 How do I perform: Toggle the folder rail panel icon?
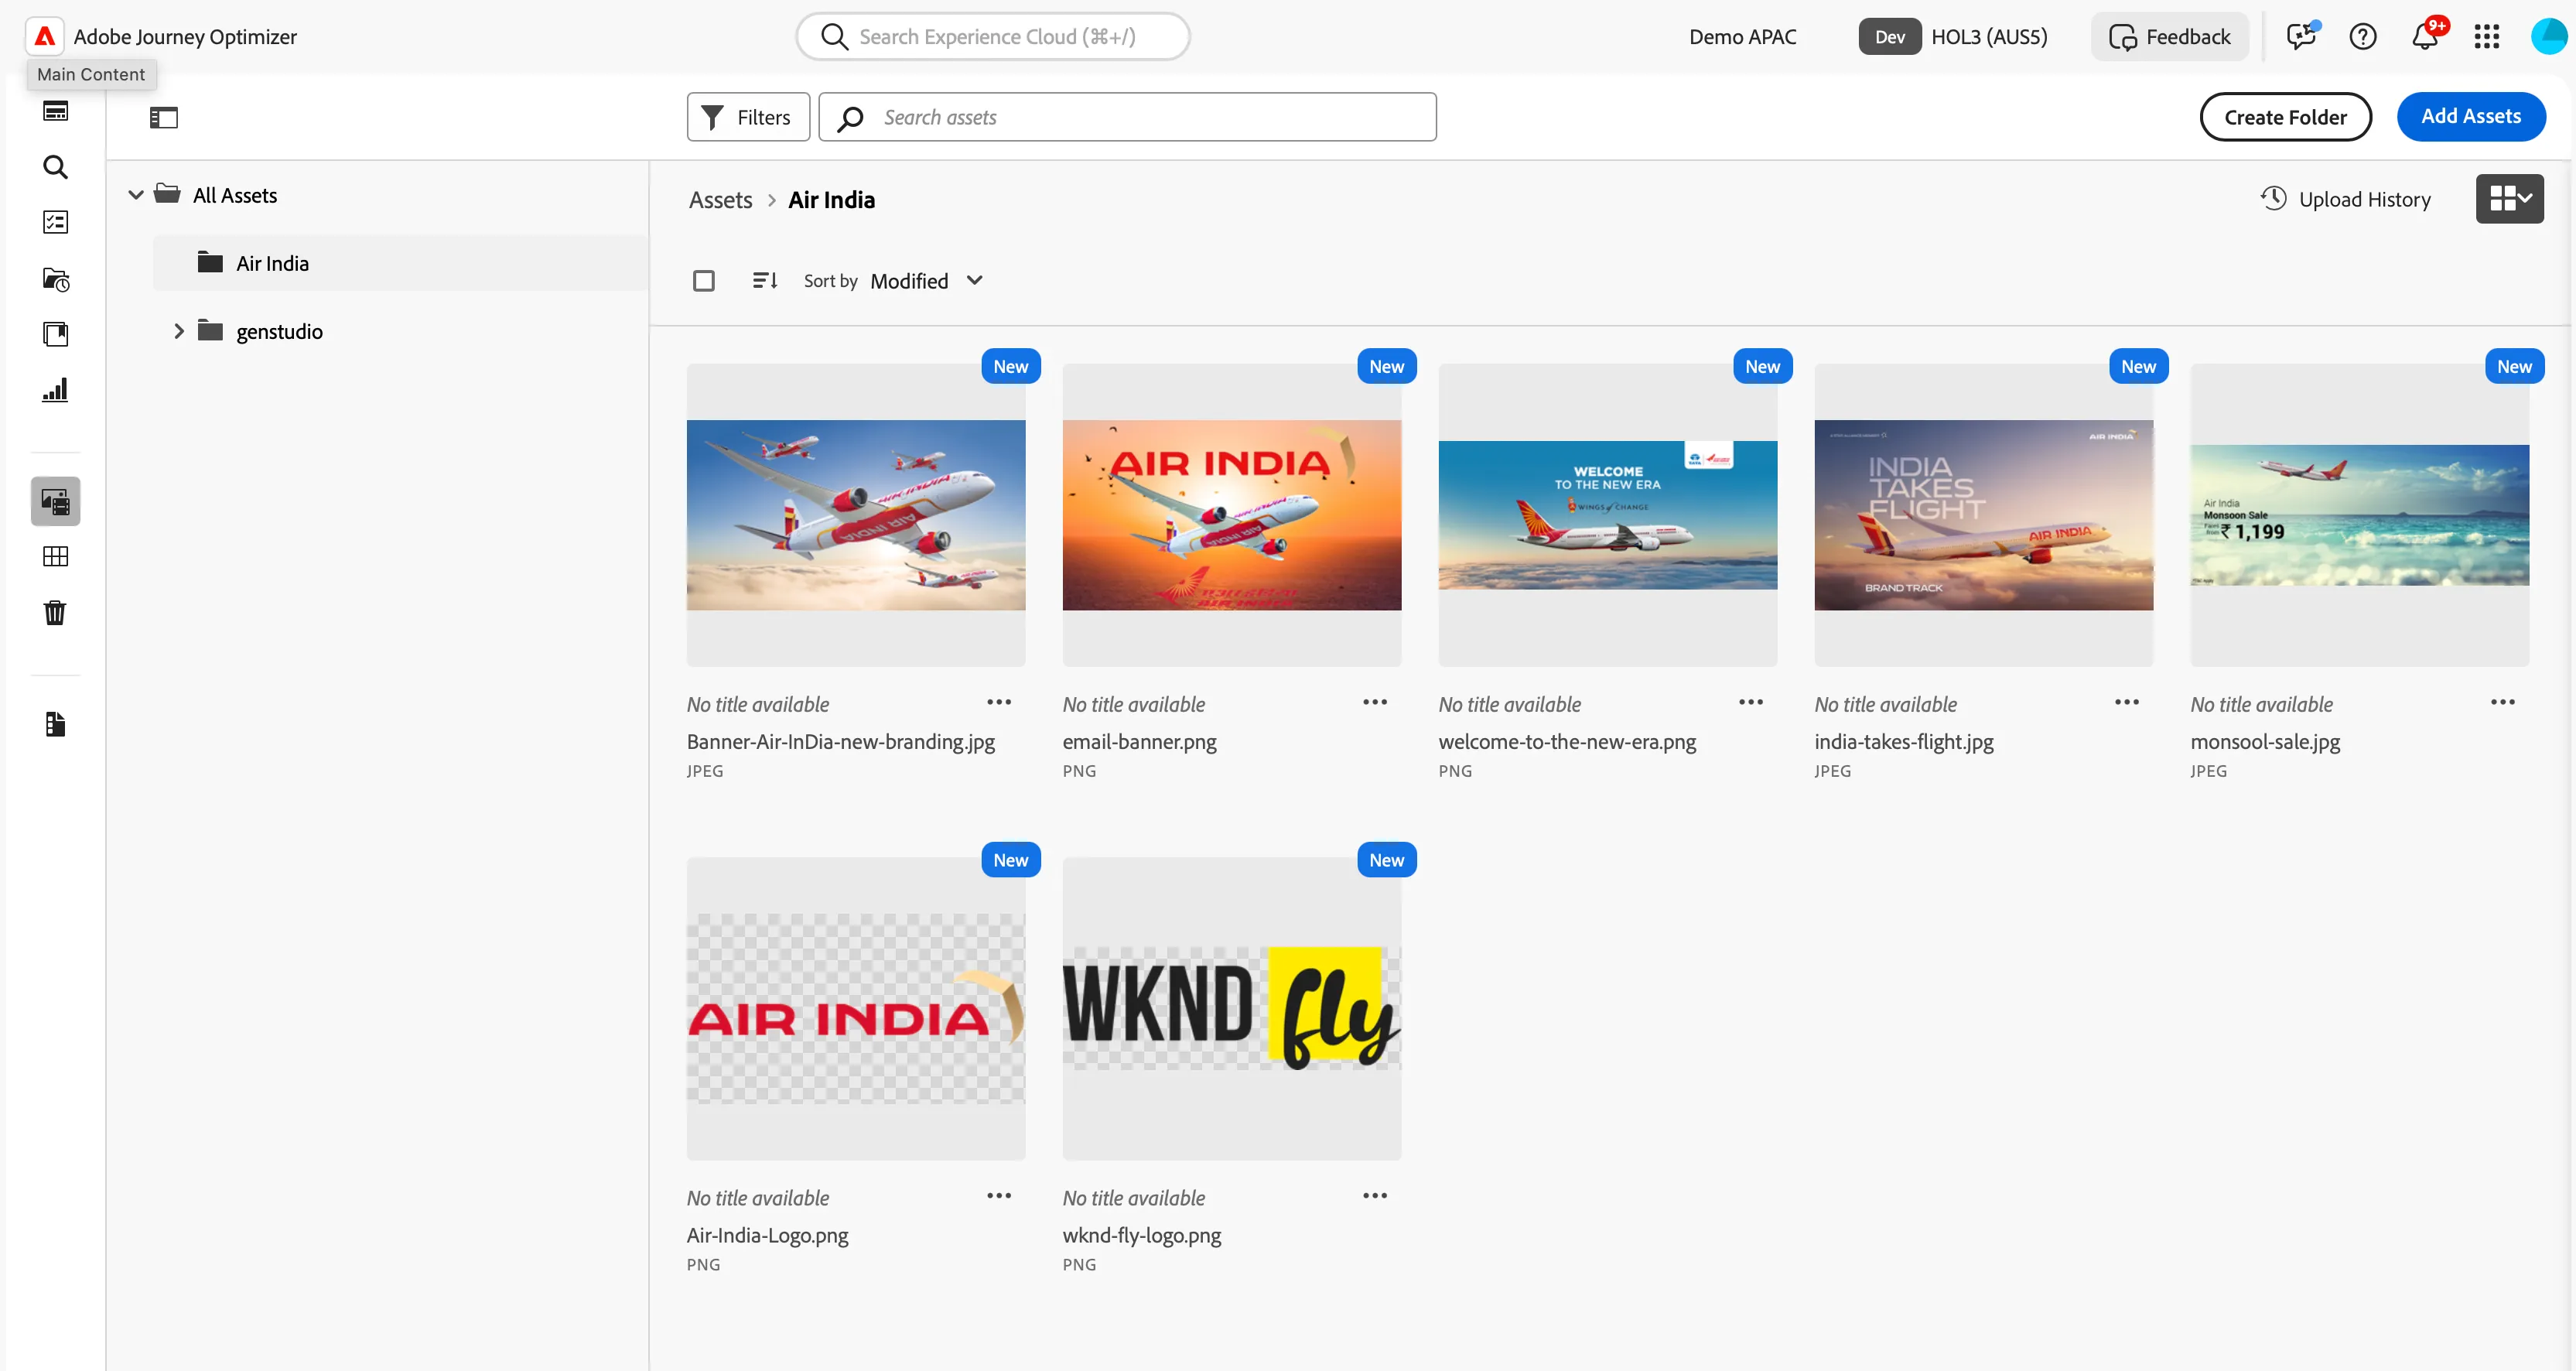click(x=164, y=118)
